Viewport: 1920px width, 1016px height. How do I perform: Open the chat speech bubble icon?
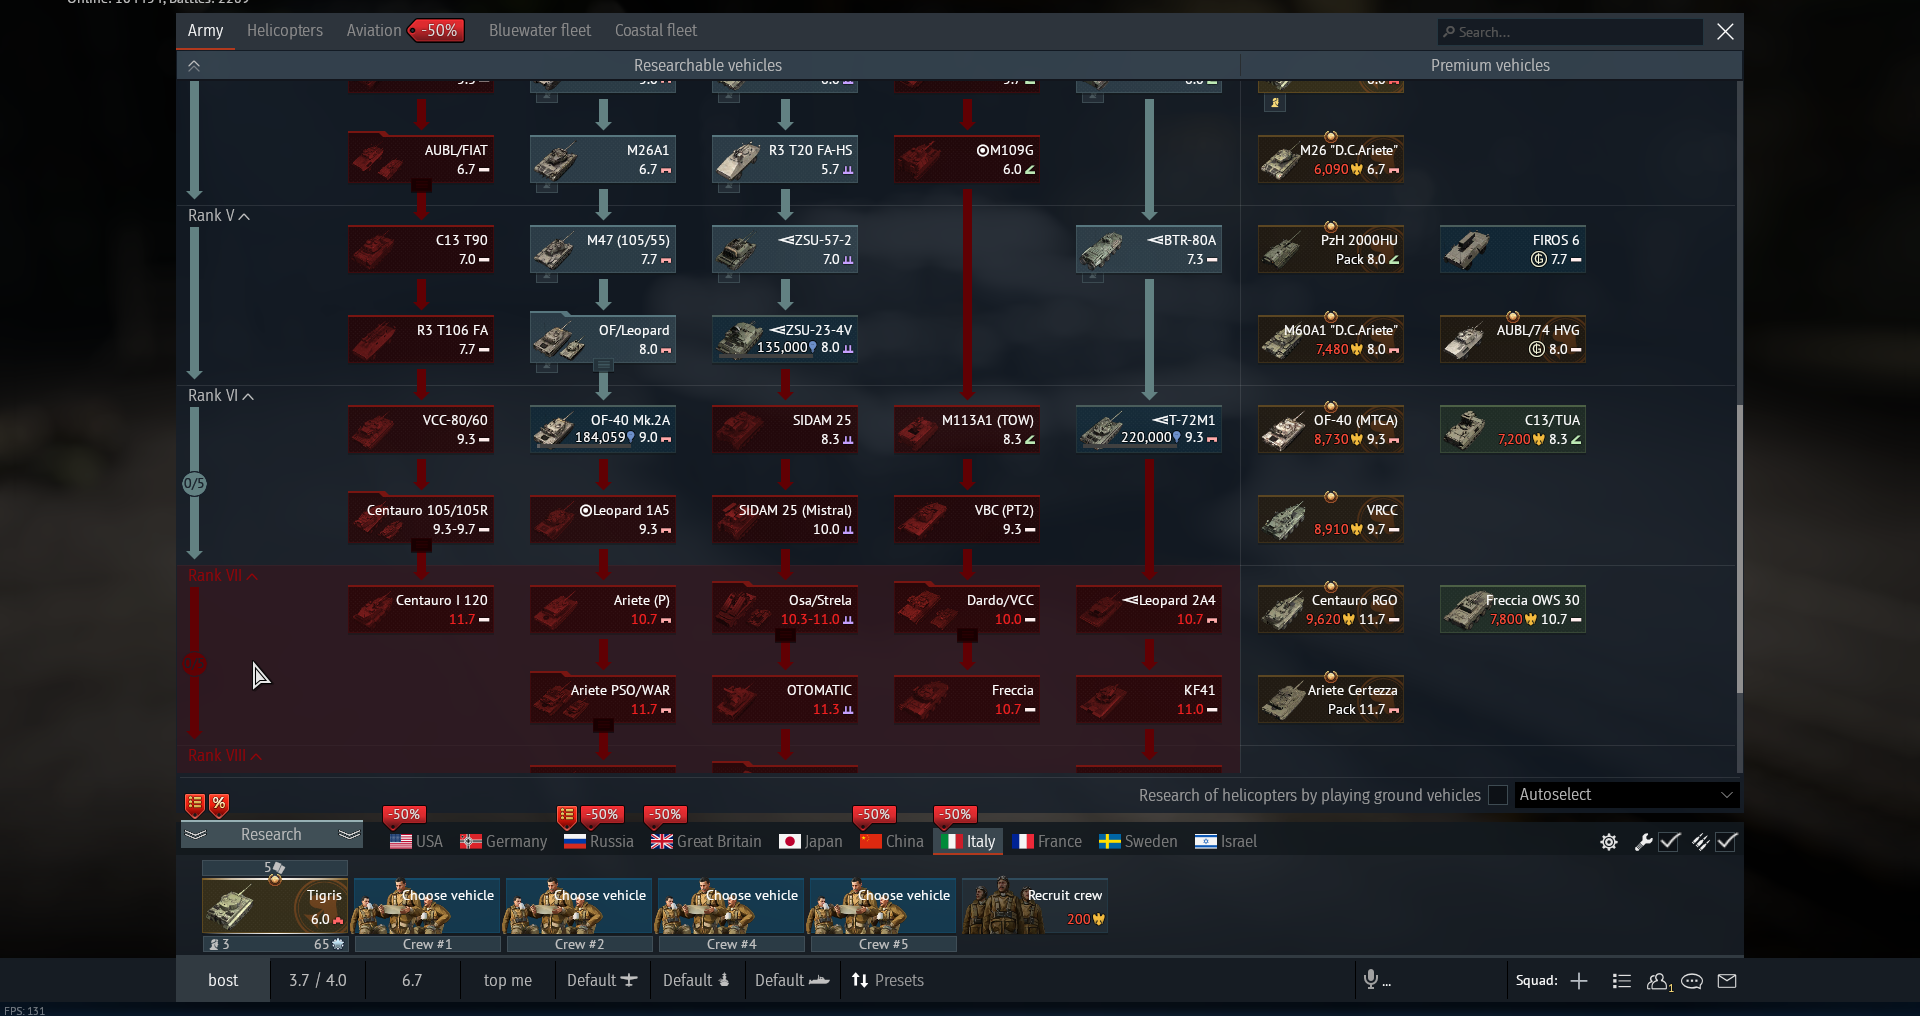pos(1692,981)
